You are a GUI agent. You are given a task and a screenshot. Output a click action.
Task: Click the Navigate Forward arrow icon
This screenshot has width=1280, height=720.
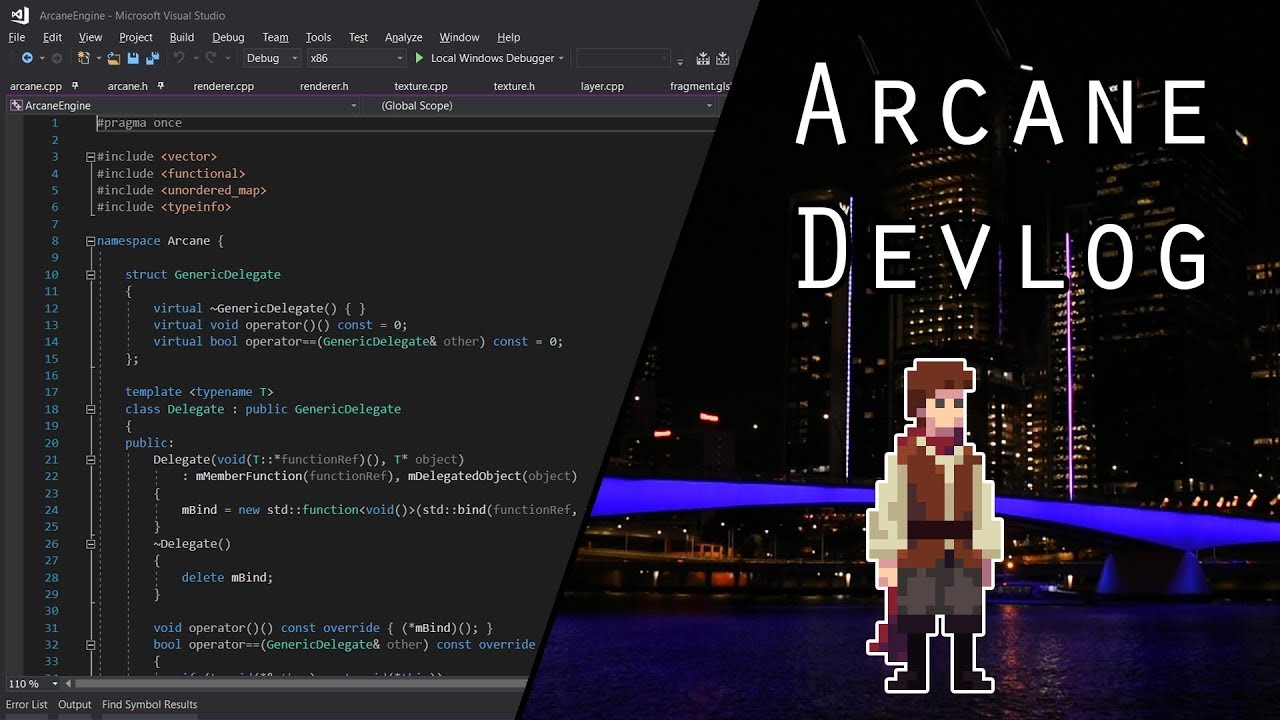[56, 58]
